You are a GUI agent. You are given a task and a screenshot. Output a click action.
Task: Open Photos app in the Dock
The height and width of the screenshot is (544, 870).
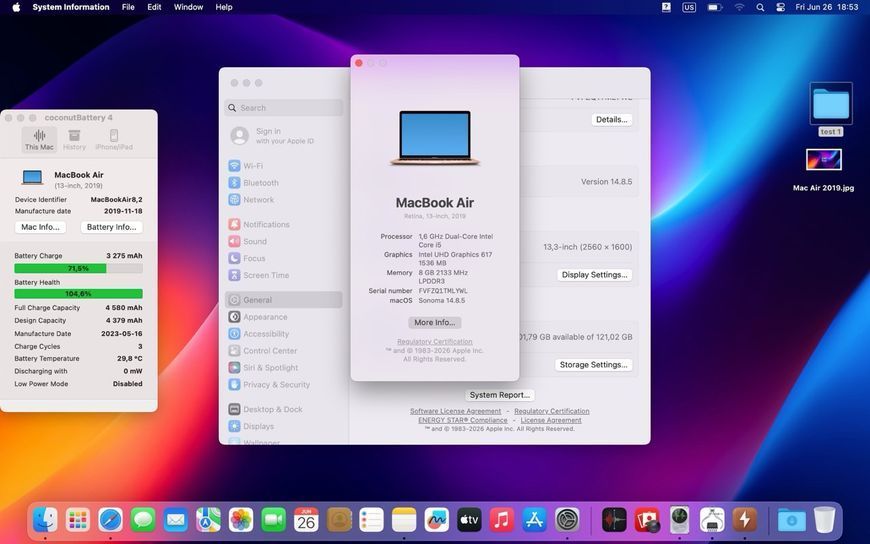[241, 520]
